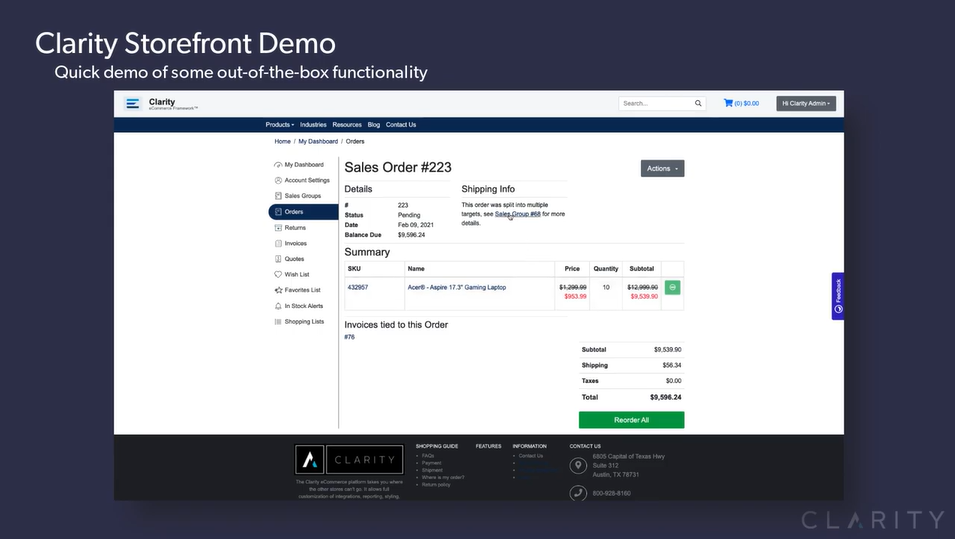Select In Stock Alerts in the sidebar

304,306
